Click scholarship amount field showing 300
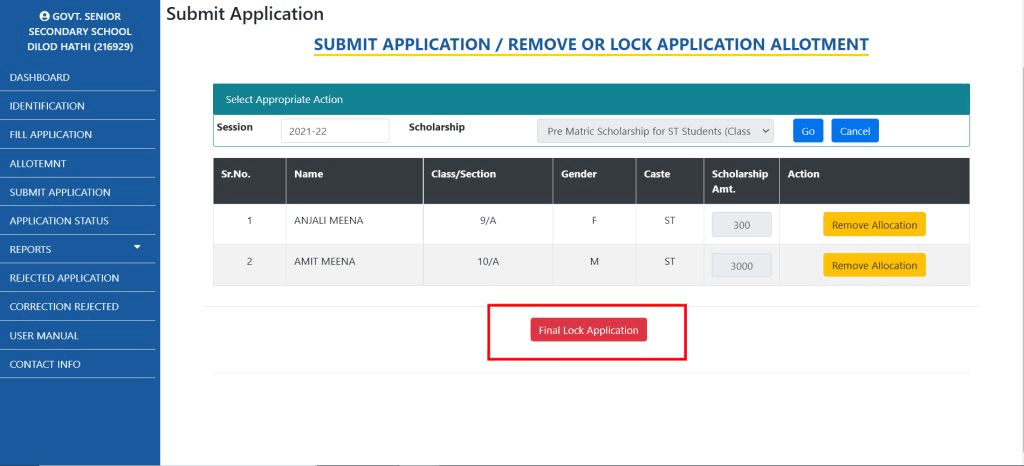Screen dimensions: 1024x466 [741, 225]
